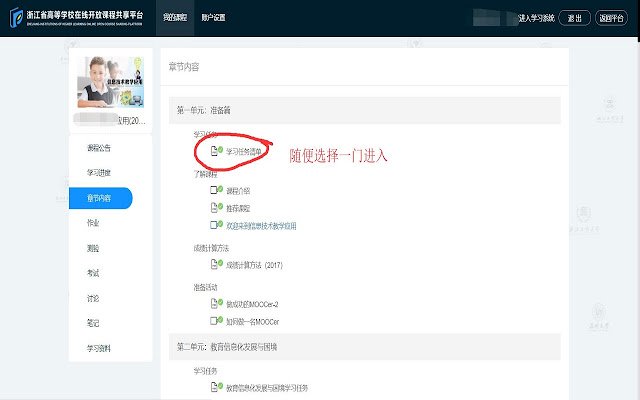
Task: Select 学习进度 in the left sidebar
Action: click(x=99, y=173)
